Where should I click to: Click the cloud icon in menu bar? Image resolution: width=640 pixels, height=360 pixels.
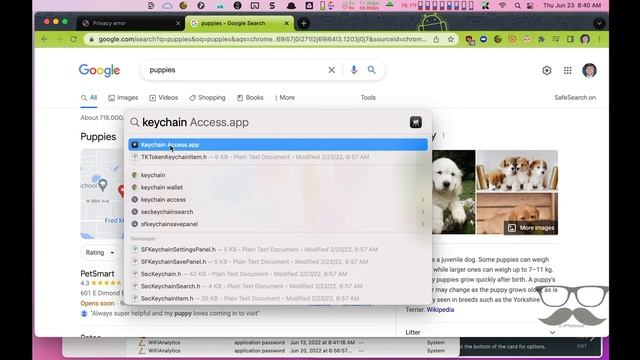(x=167, y=5)
